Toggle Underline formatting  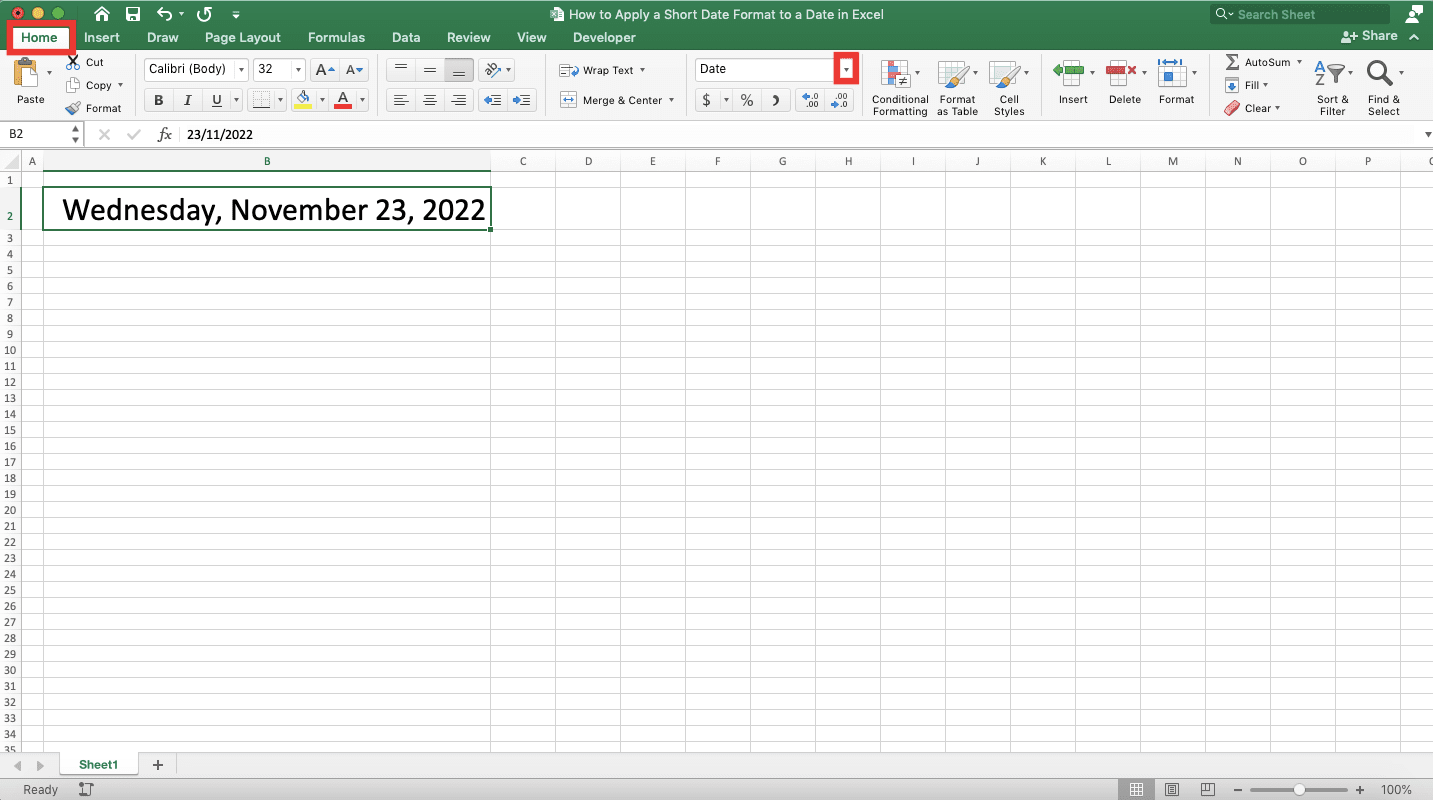pos(215,100)
